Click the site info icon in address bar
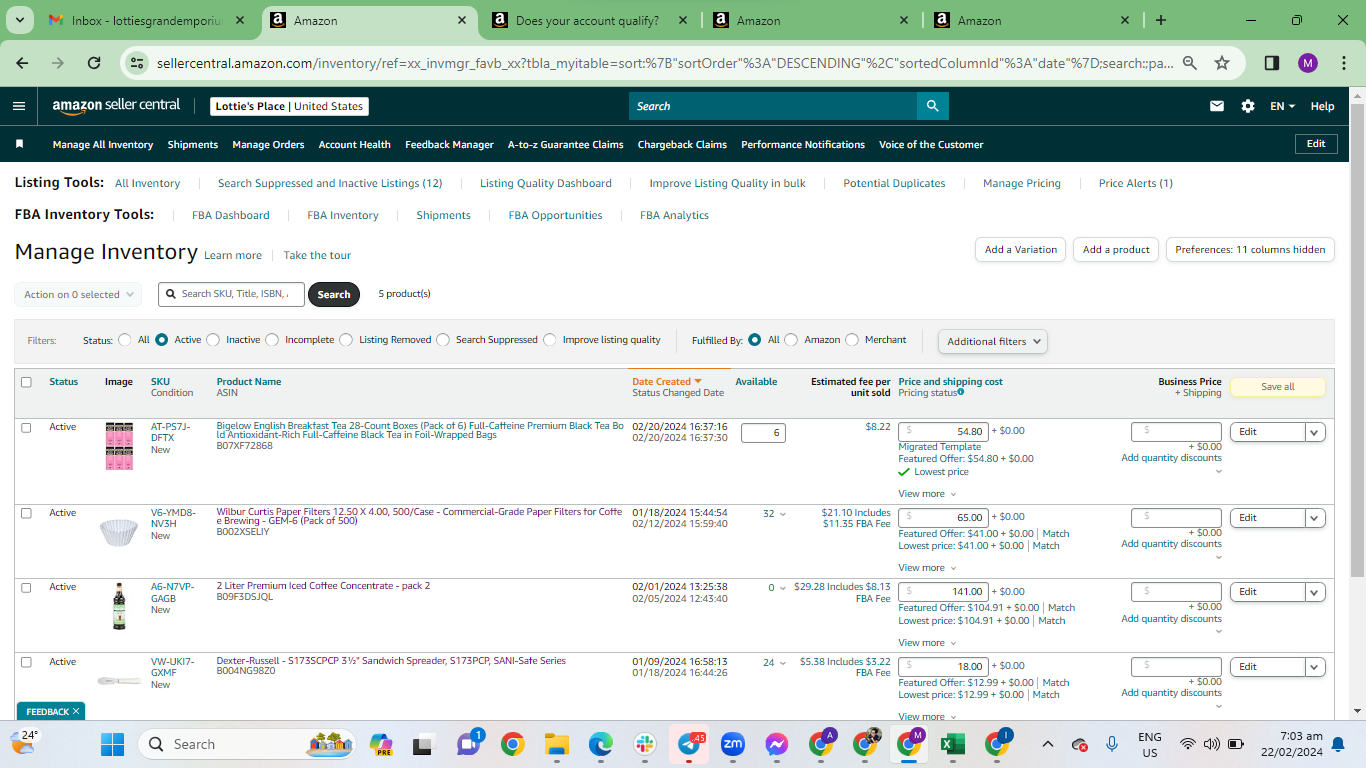The image size is (1366, 768). coord(137,63)
